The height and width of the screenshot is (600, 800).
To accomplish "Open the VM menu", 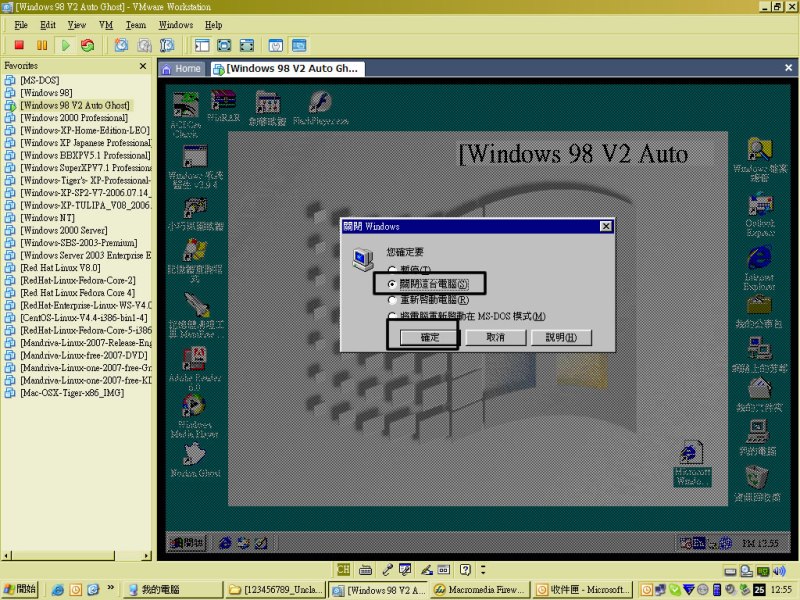I will (106, 25).
